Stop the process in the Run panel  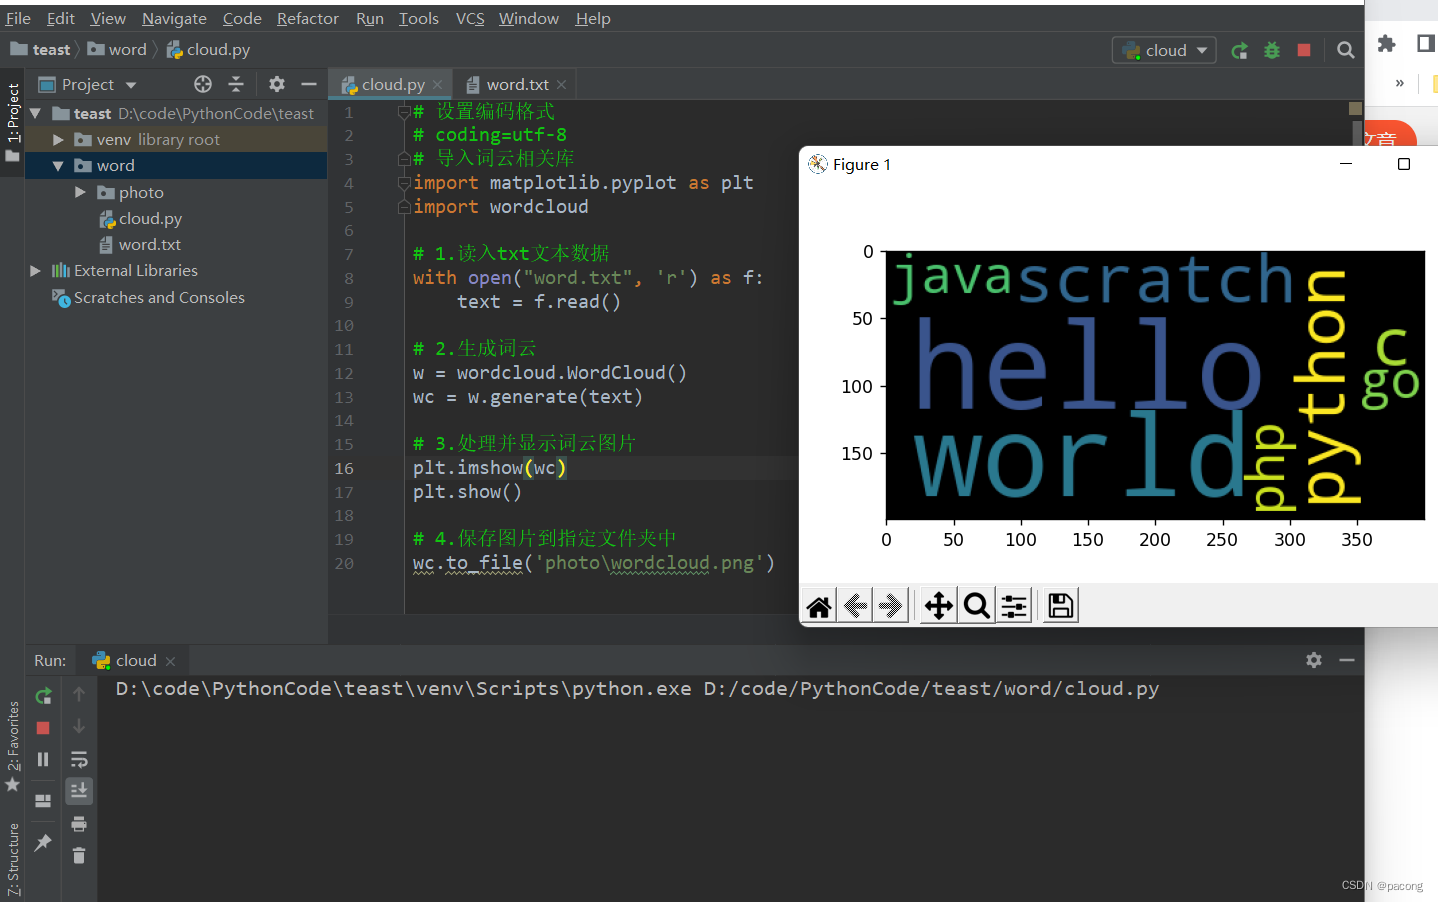coord(43,728)
